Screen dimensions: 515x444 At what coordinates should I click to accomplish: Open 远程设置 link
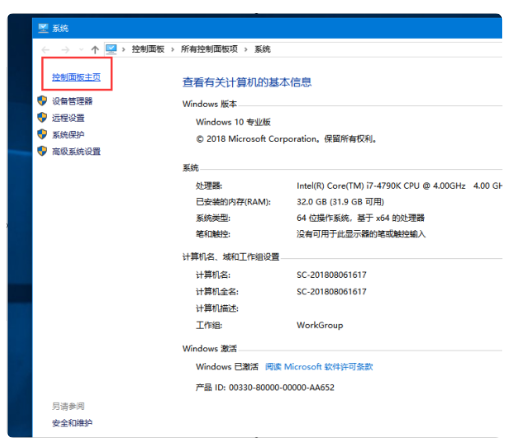pyautogui.click(x=68, y=118)
